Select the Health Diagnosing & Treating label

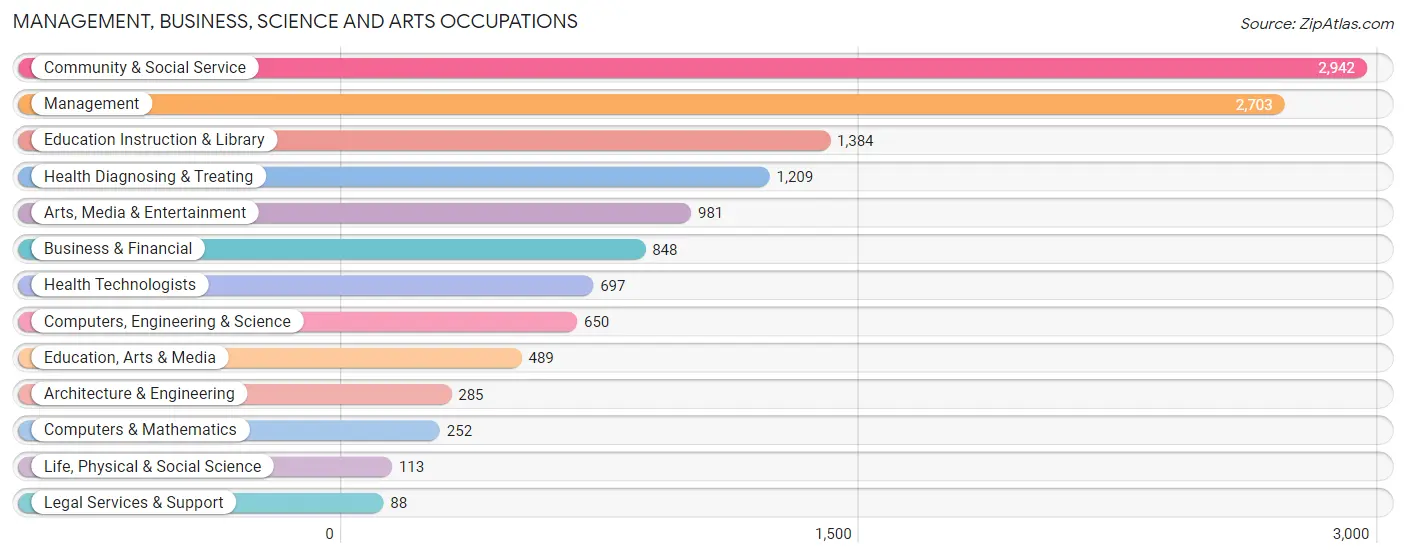(x=149, y=176)
